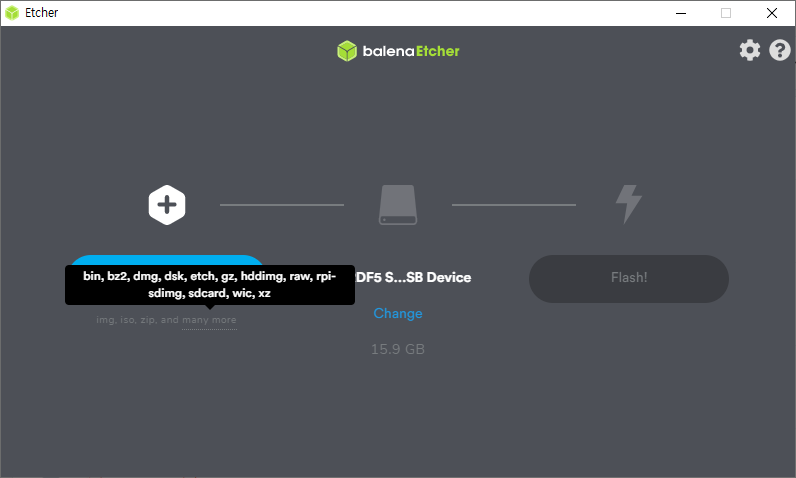
Task: Click the plus hexagon select image icon
Action: click(x=167, y=205)
